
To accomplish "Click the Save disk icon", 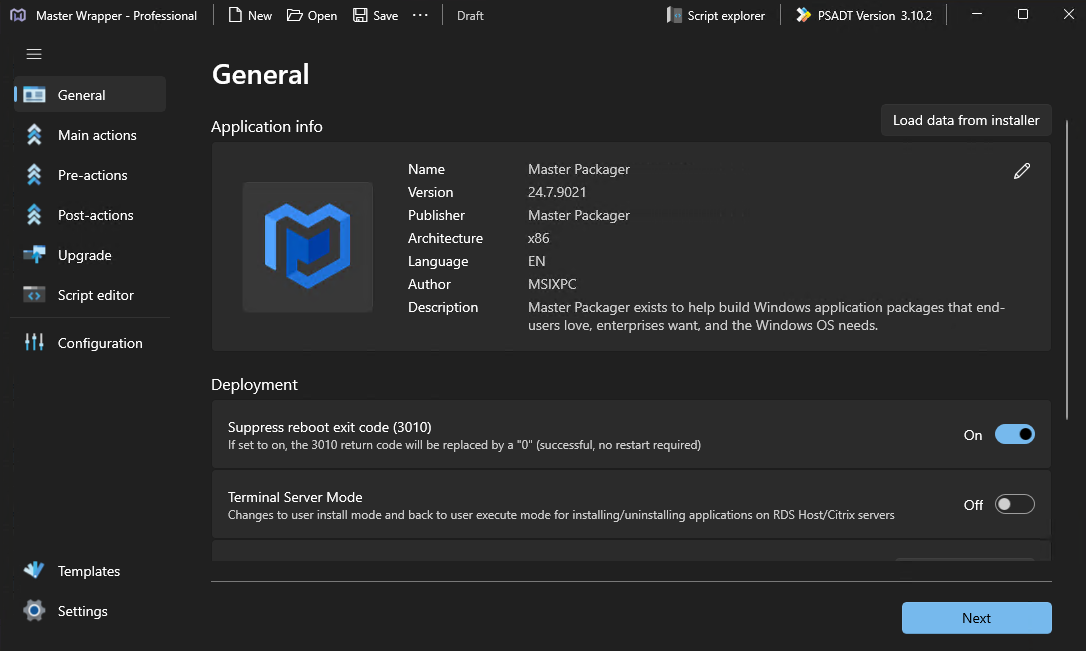I will [x=360, y=15].
